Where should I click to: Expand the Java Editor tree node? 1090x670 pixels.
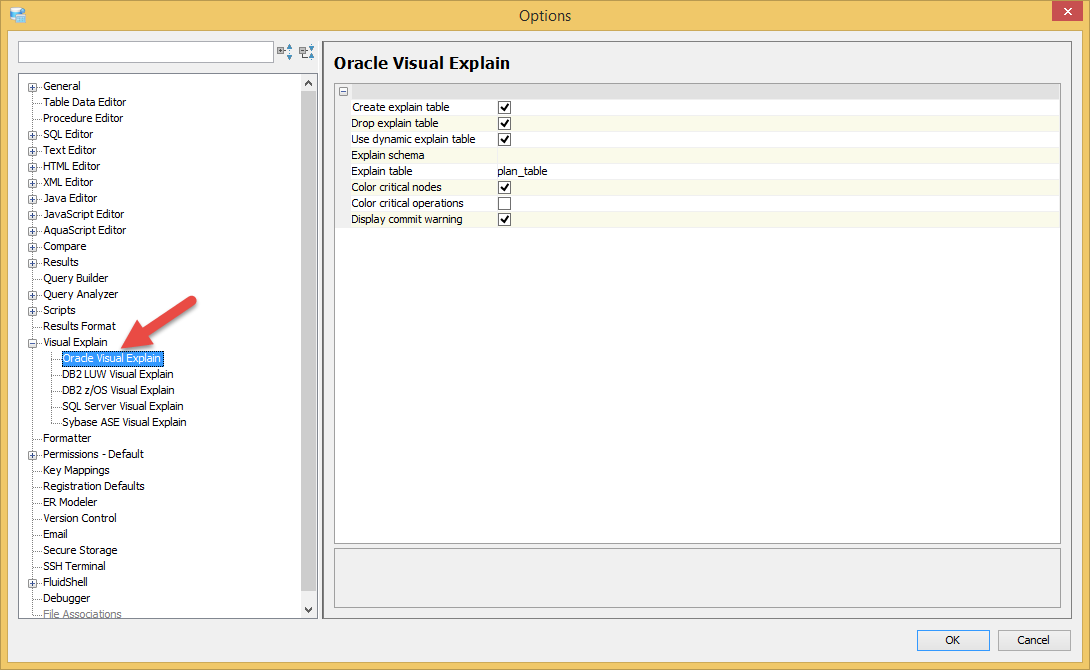tap(32, 199)
